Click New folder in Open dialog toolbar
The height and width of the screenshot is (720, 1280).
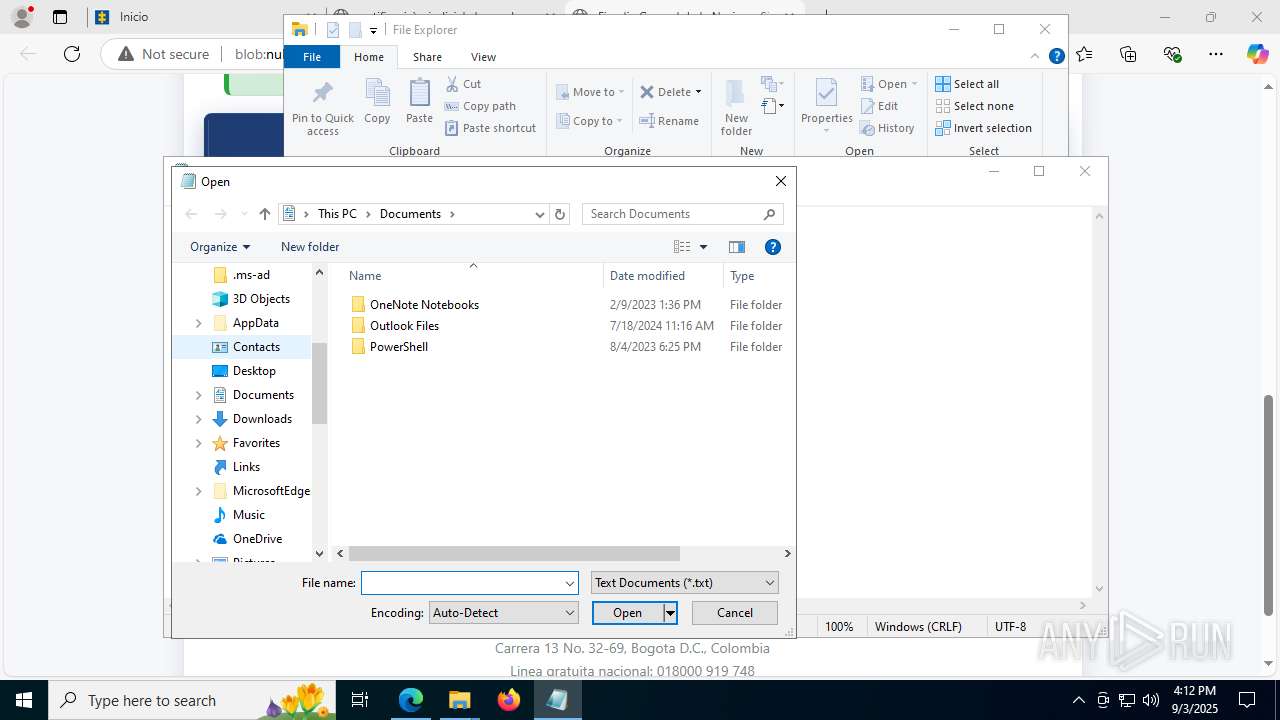[310, 247]
